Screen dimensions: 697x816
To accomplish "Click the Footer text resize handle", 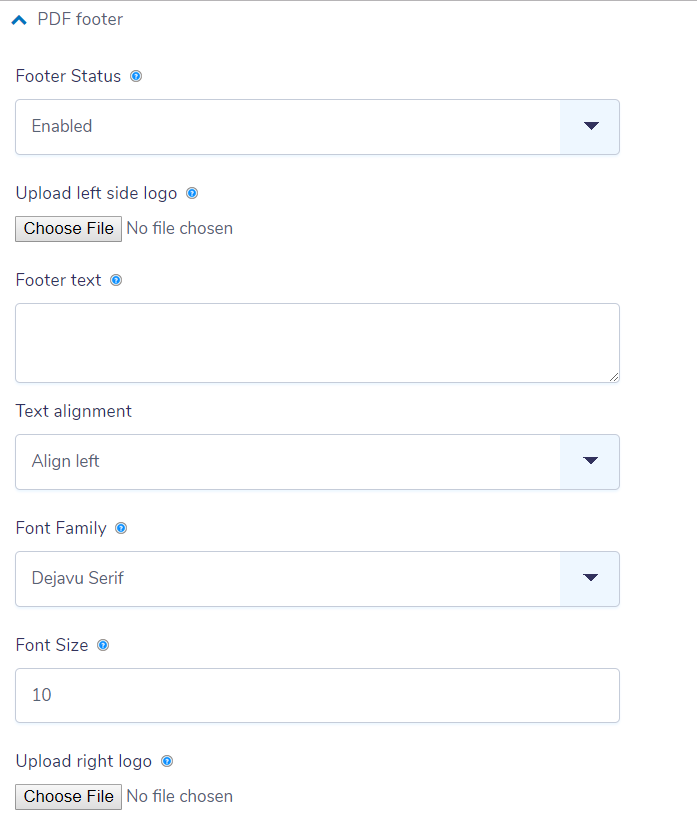I will (x=614, y=377).
